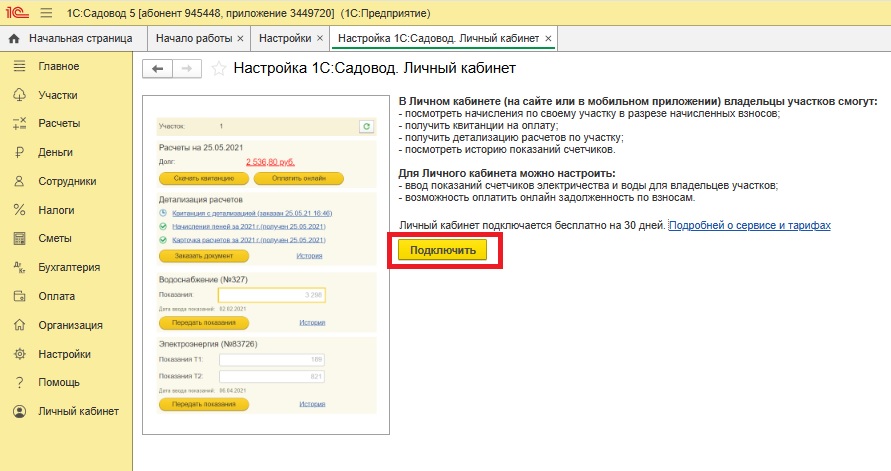891x471 pixels.
Task: Click the yellow Подключить button
Action: 443,250
